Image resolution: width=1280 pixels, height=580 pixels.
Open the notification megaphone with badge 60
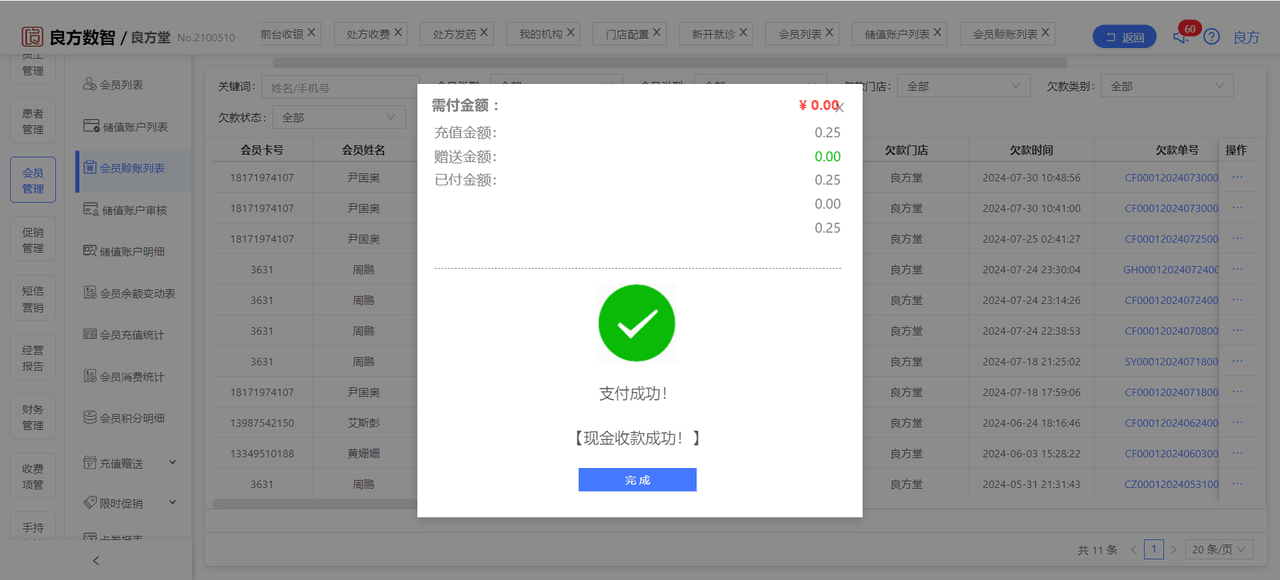tap(1181, 37)
